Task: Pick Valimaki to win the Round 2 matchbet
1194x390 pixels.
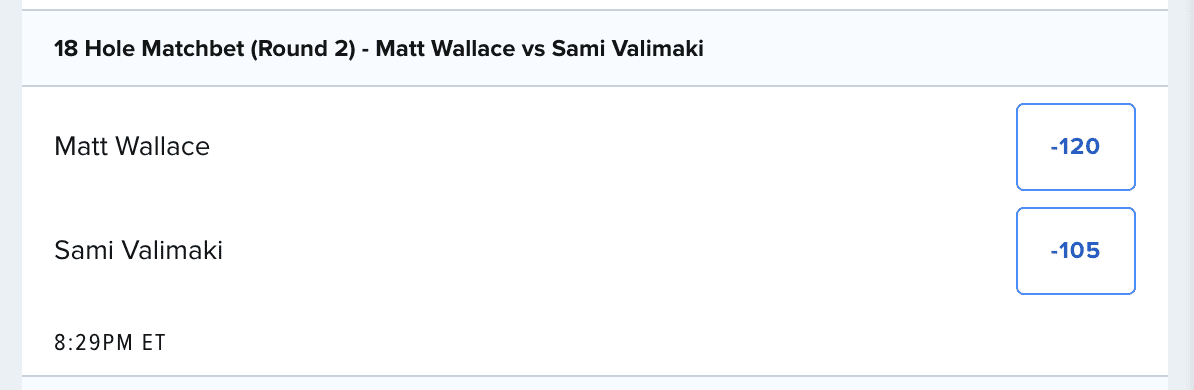Action: coord(1075,251)
